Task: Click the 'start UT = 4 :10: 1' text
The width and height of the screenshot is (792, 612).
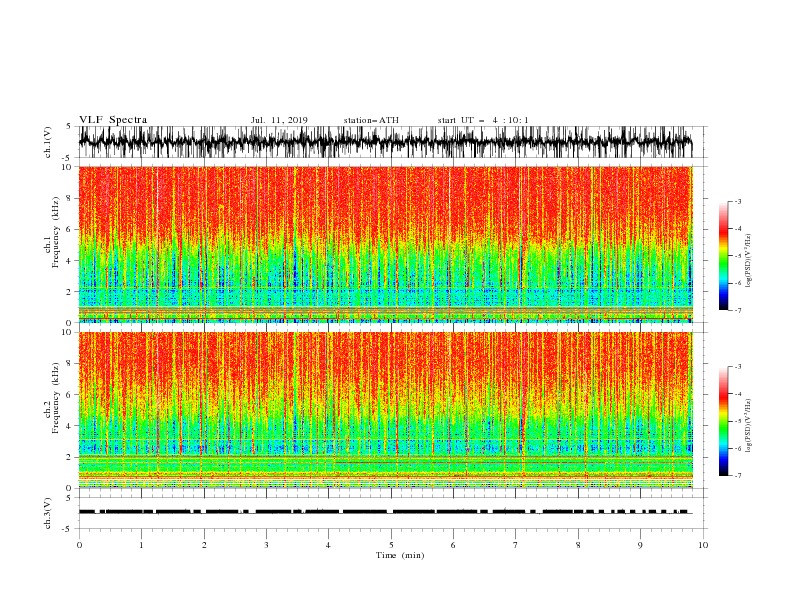Action: 483,120
